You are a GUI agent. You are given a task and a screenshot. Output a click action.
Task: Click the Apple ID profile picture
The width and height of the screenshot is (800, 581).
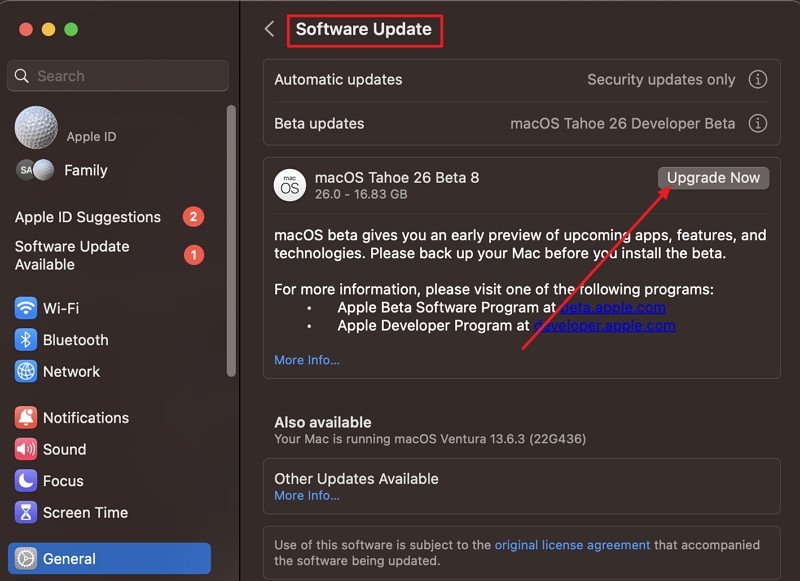click(x=36, y=126)
